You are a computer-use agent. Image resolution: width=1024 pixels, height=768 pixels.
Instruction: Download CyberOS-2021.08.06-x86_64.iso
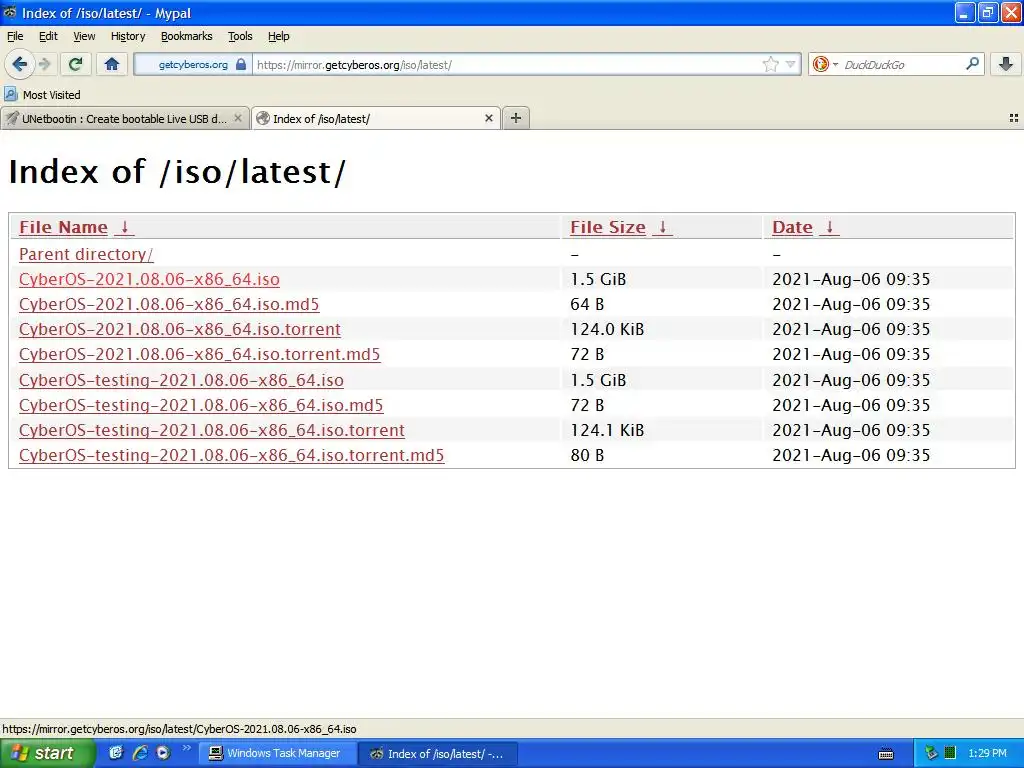[x=149, y=279]
